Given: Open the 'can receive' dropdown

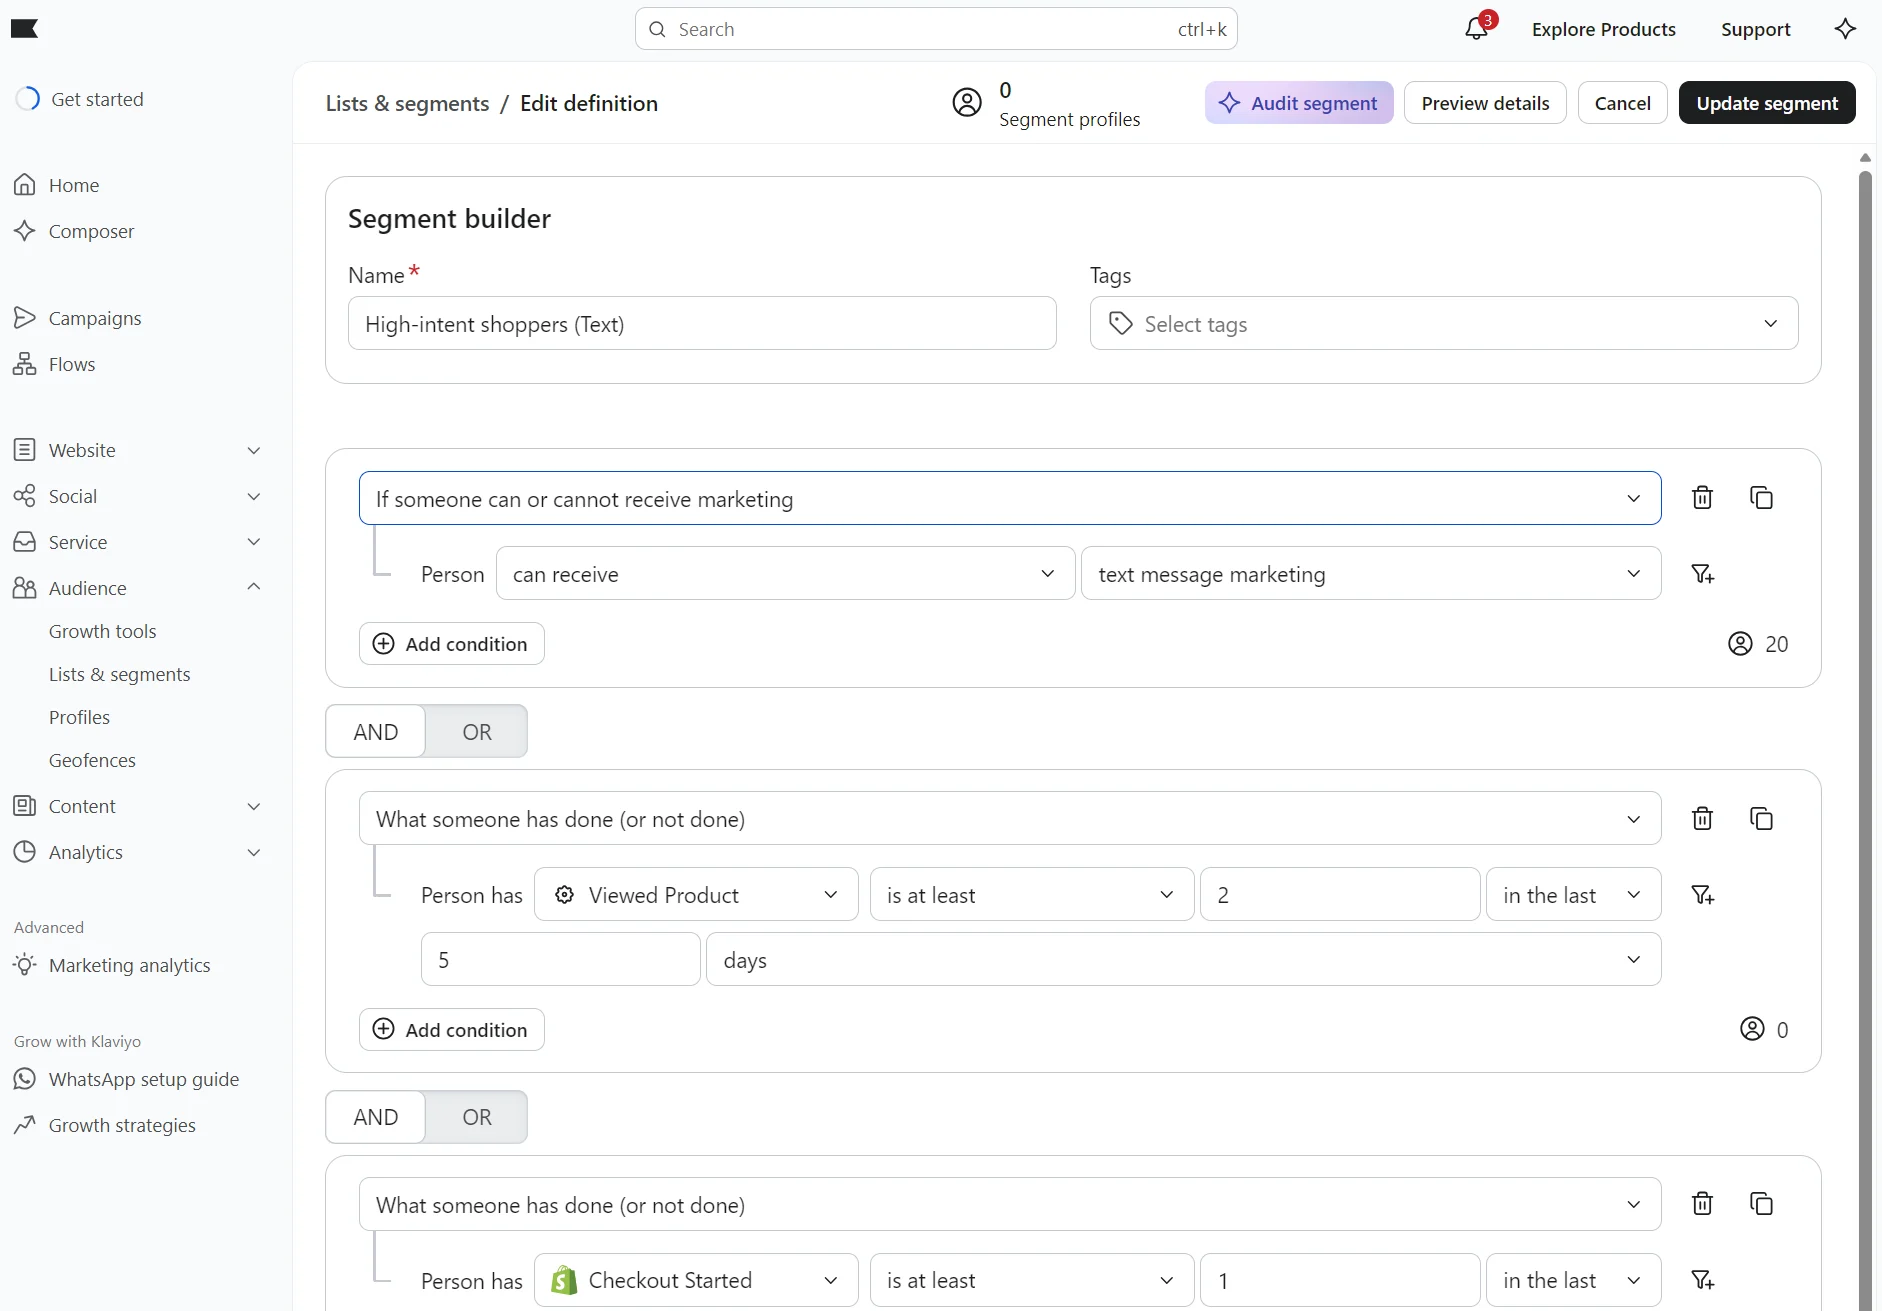Looking at the screenshot, I should click(x=785, y=574).
